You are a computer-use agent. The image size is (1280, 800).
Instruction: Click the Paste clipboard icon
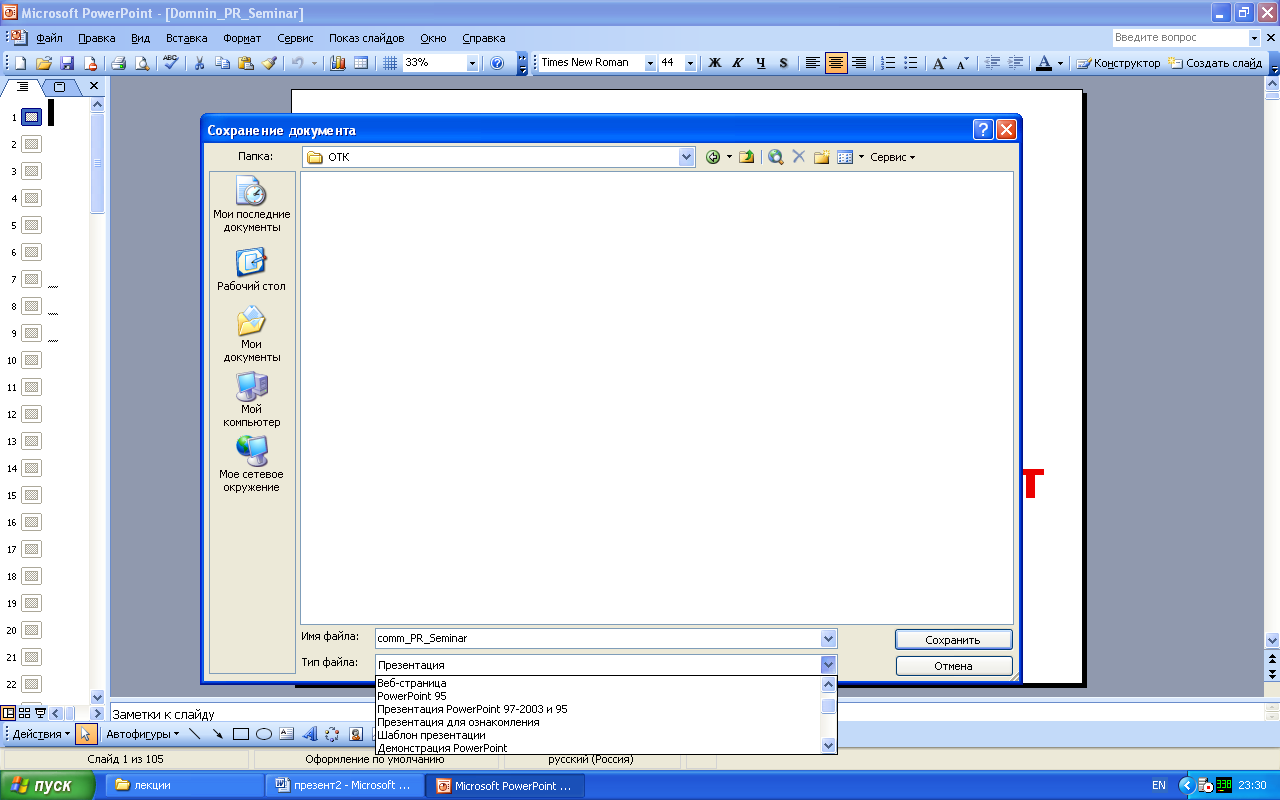(246, 63)
